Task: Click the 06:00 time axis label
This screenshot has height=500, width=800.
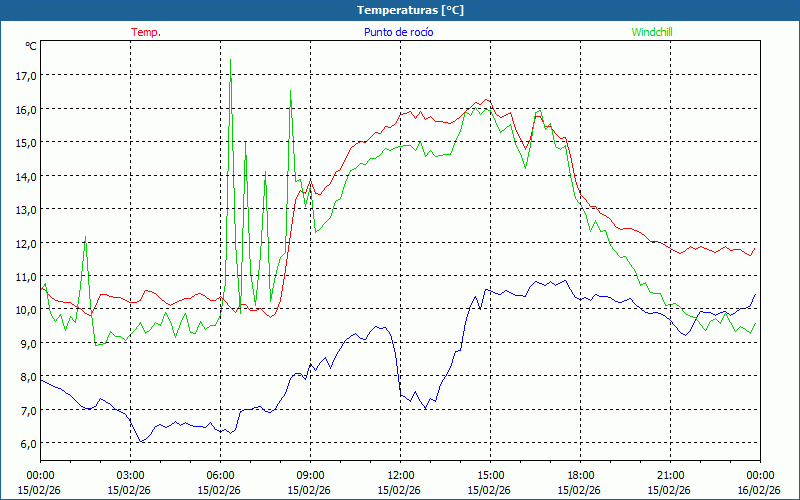Action: 220,475
